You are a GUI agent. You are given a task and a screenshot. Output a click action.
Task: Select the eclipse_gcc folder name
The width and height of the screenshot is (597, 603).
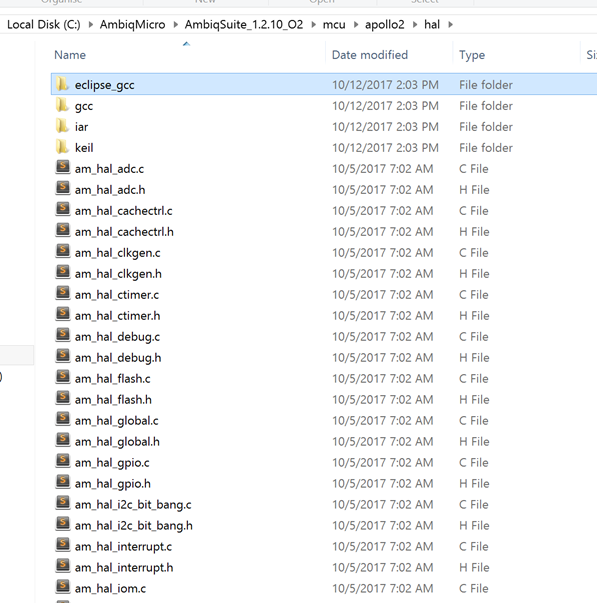[105, 85]
